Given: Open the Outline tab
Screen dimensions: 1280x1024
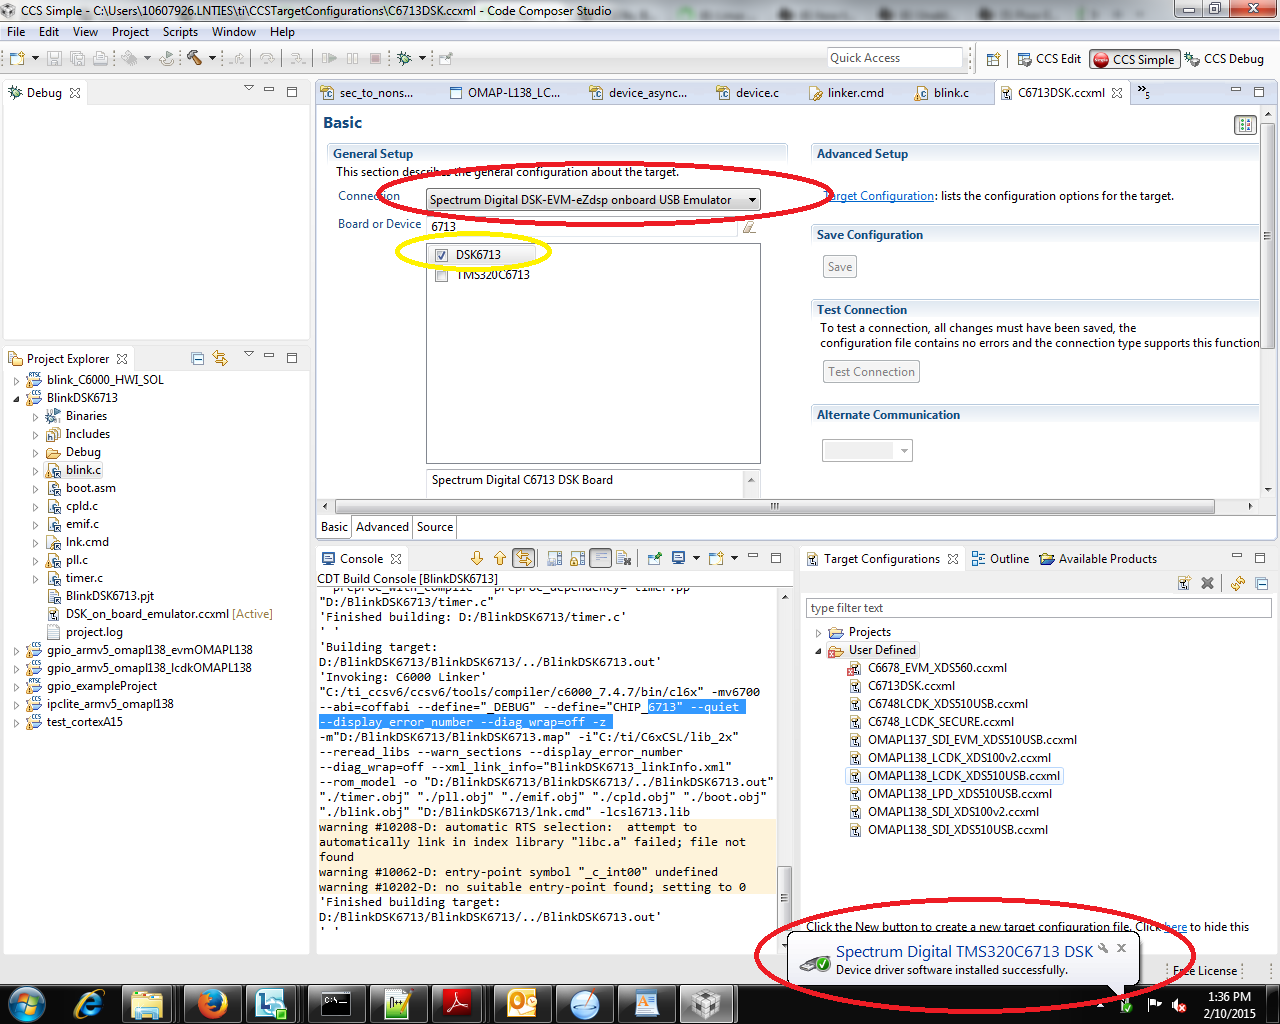Looking at the screenshot, I should pyautogui.click(x=1000, y=559).
